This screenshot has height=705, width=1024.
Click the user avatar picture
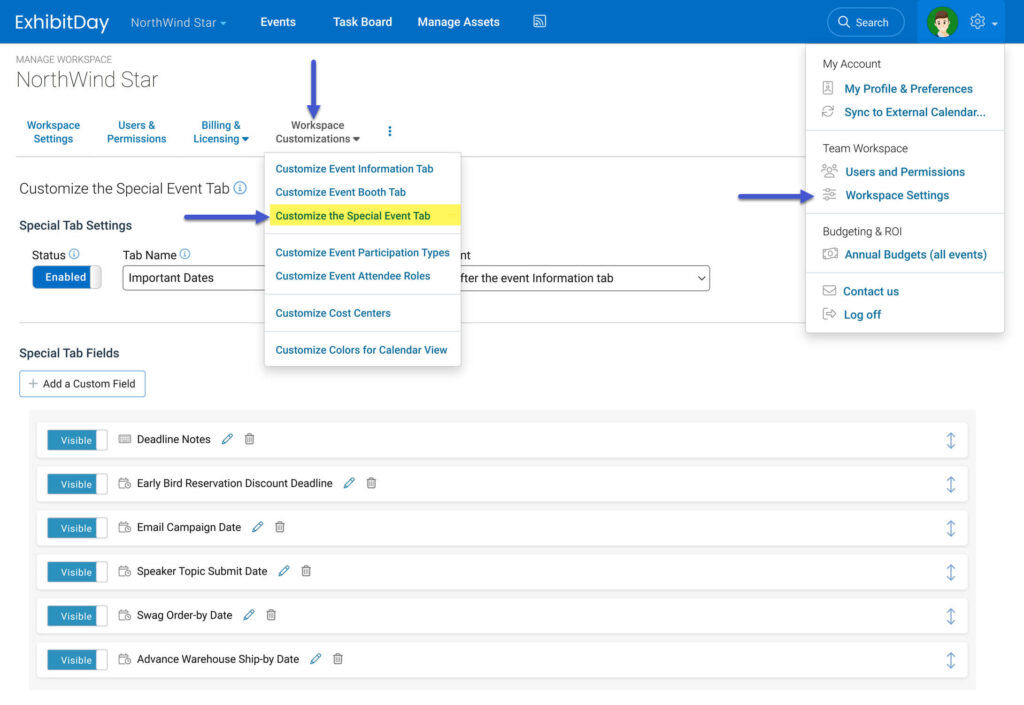942,22
